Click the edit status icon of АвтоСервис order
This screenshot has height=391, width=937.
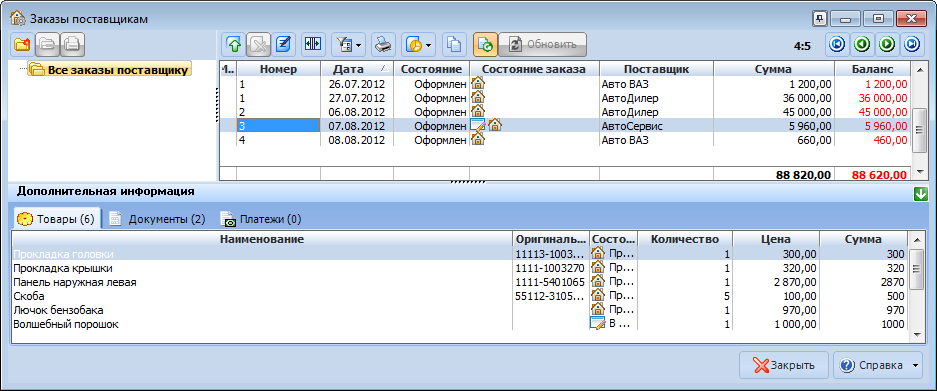coord(478,126)
